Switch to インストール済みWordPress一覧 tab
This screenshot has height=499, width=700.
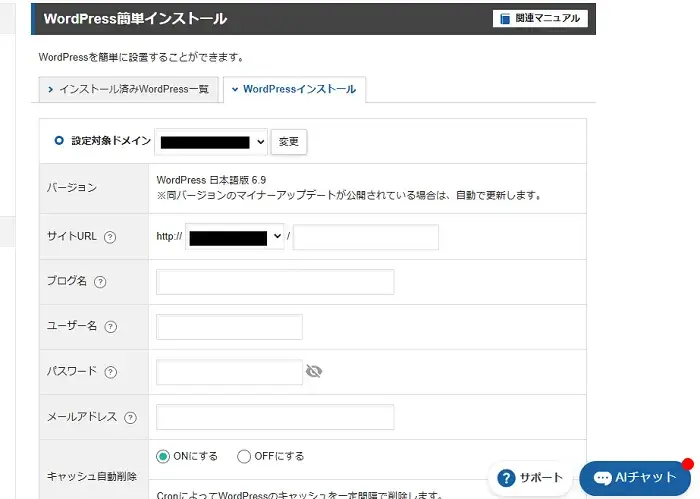click(x=129, y=89)
